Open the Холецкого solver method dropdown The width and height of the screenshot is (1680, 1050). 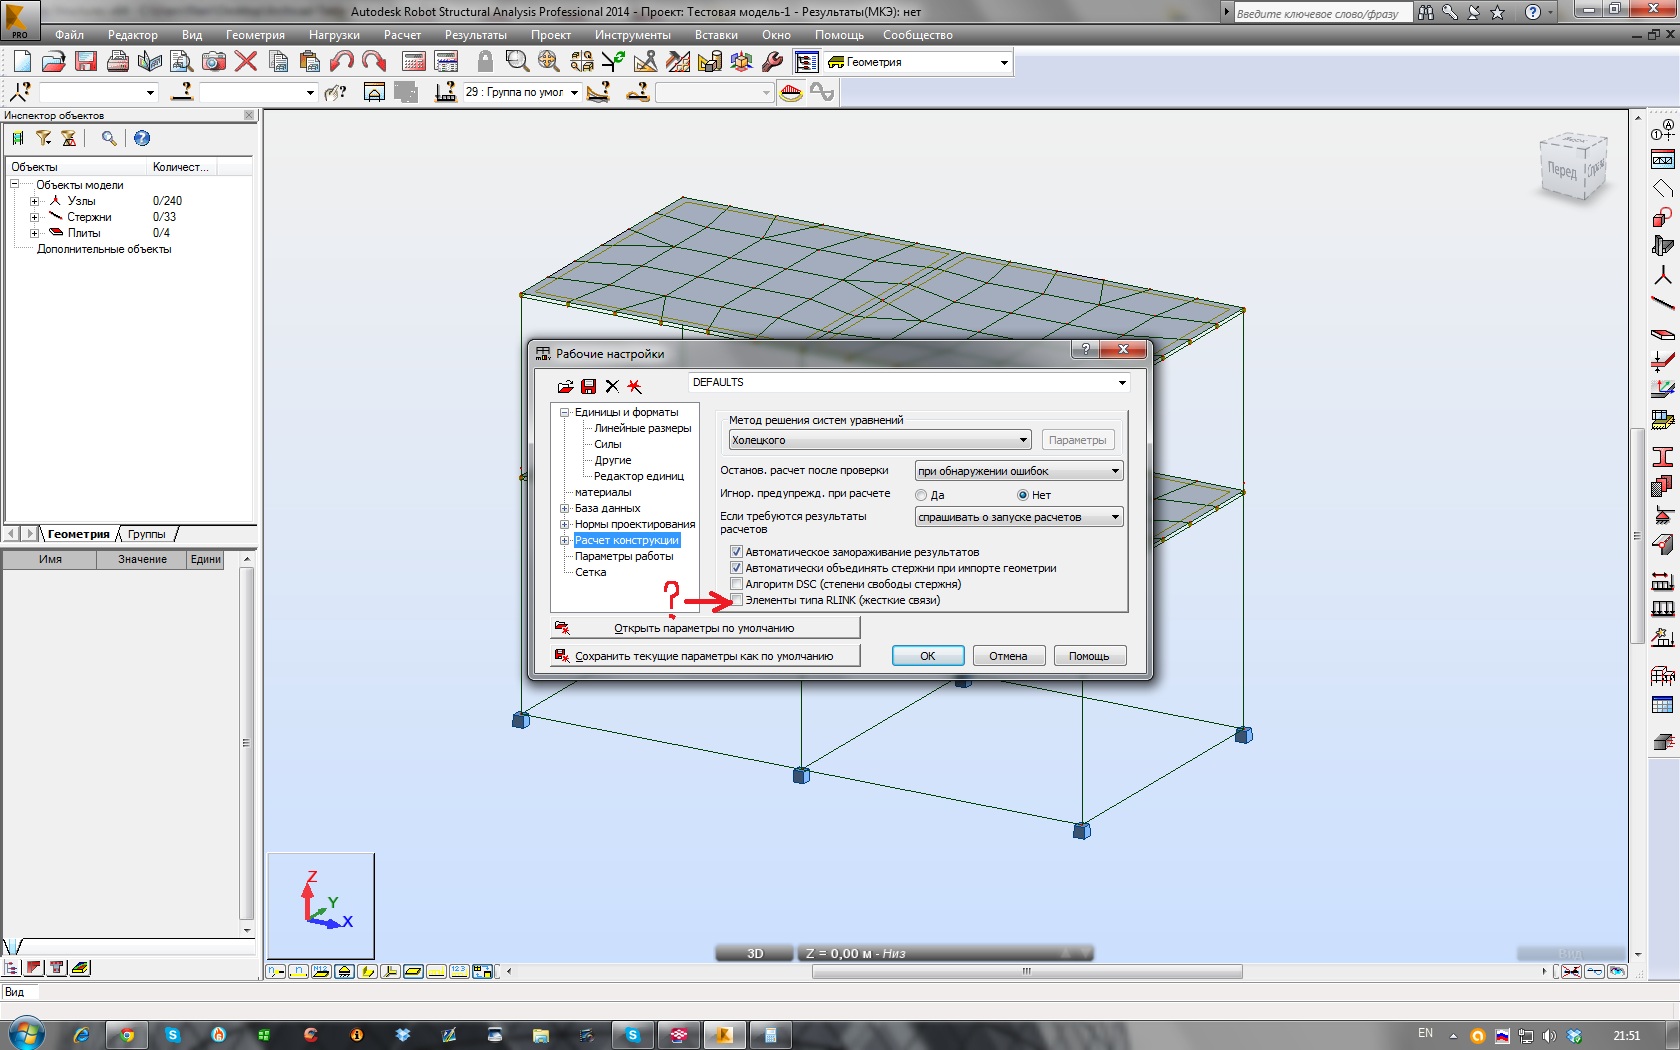tap(1023, 440)
